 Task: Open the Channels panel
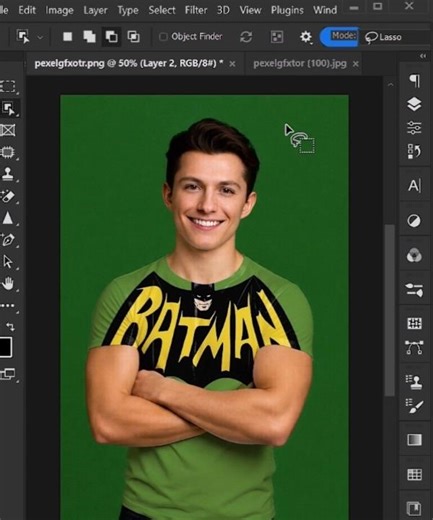414,255
